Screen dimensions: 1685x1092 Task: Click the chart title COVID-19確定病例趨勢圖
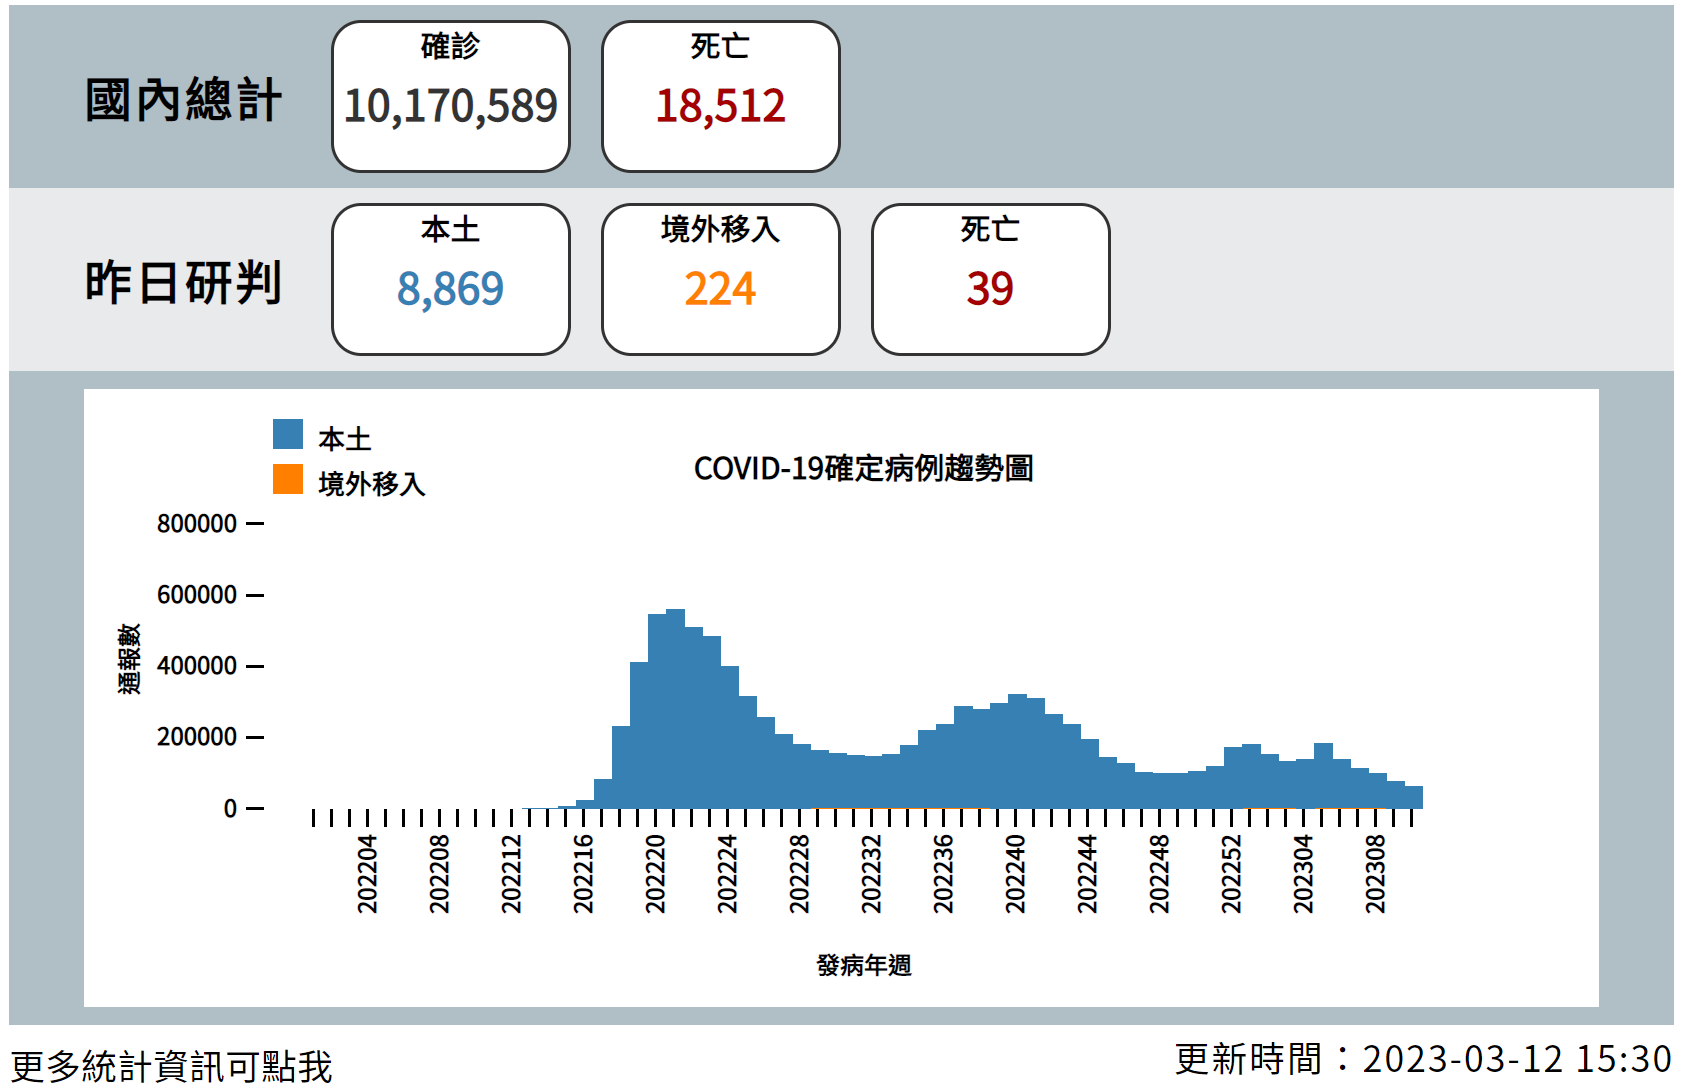(863, 468)
